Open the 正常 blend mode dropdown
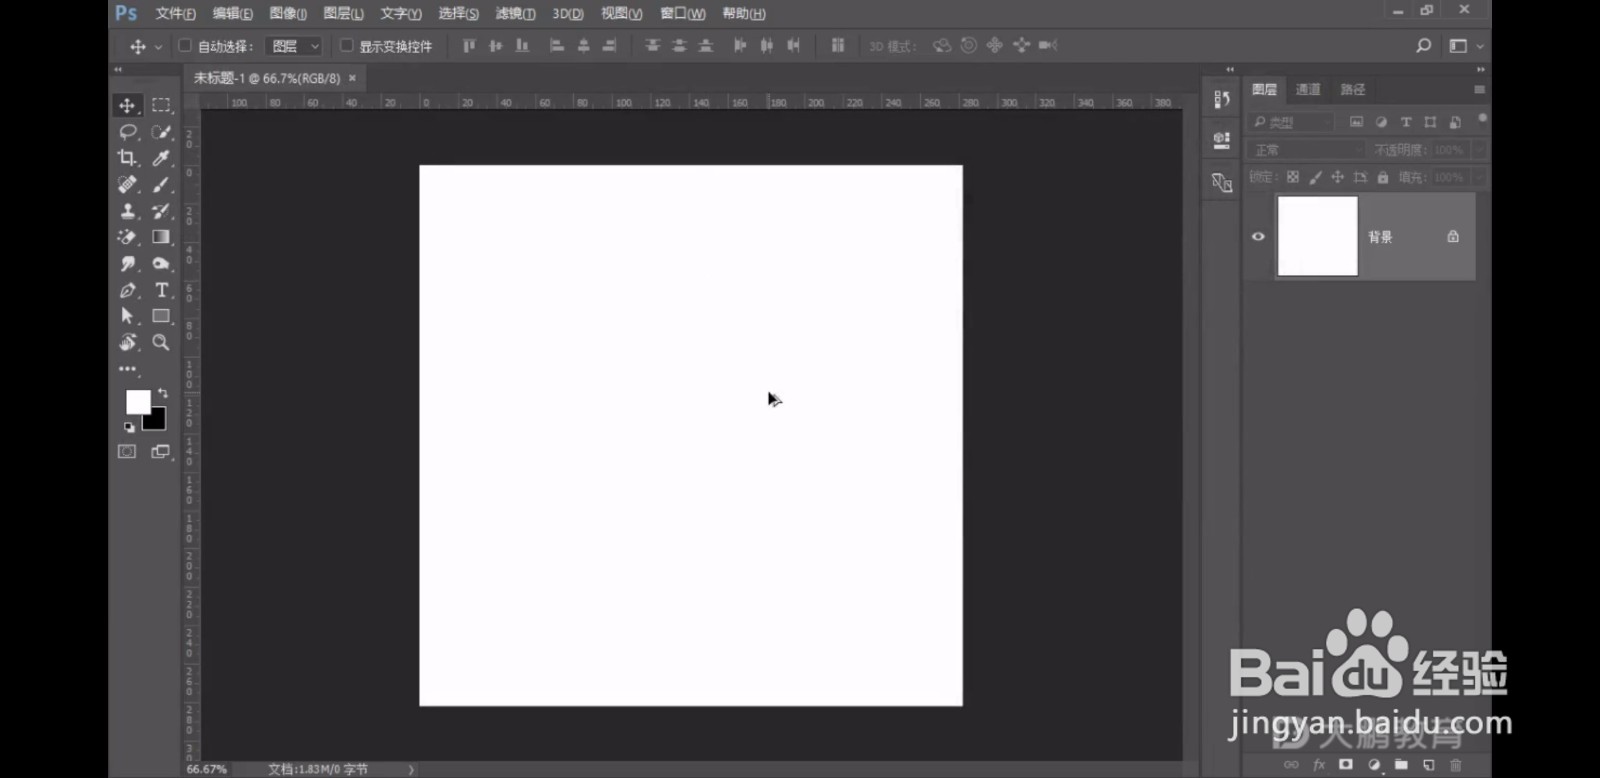The width and height of the screenshot is (1600, 778). (1306, 150)
